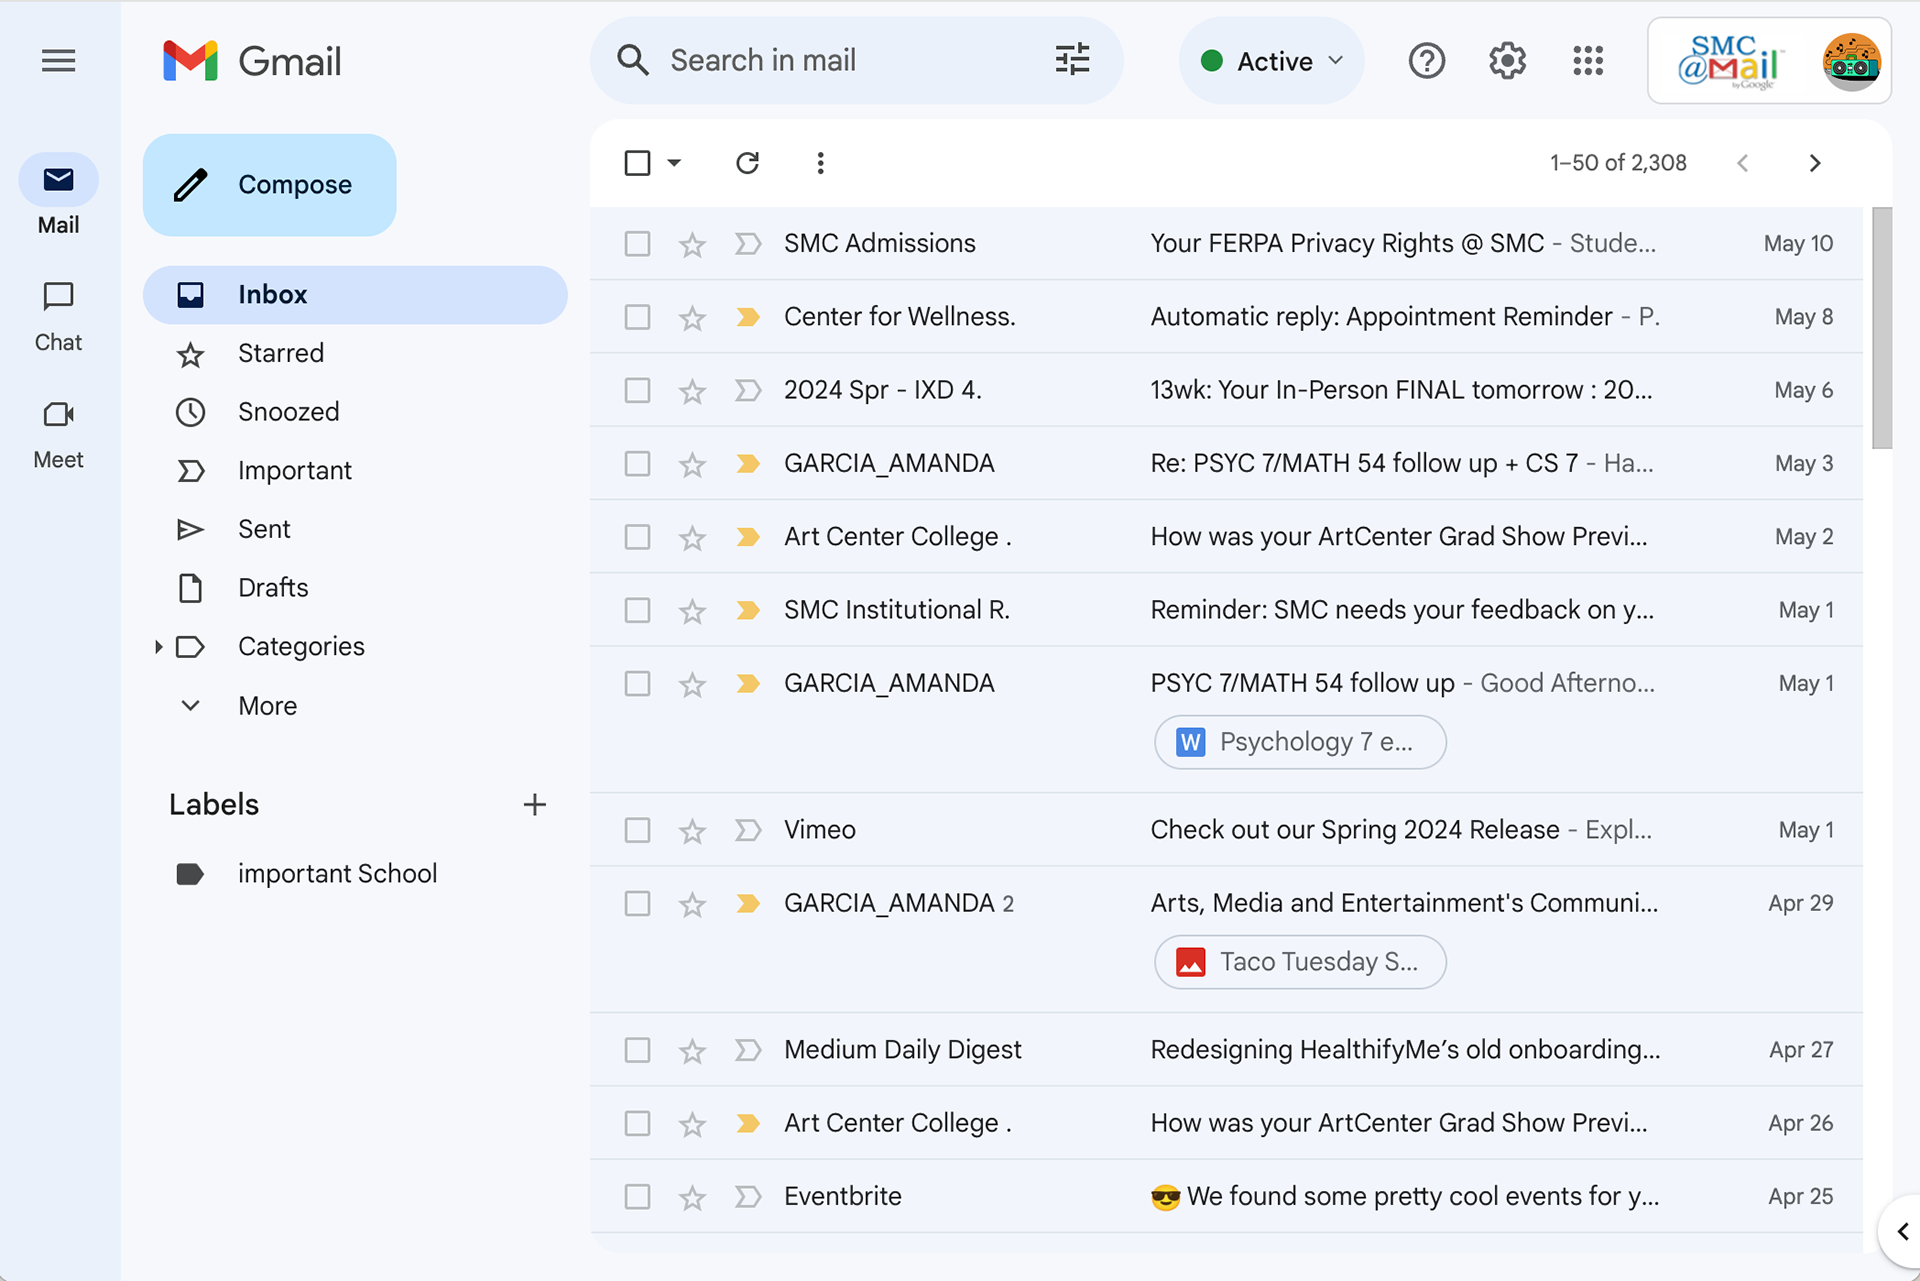Open the 'Check out our Spring 2024 Release' email
Screen dimensions: 1920x1281
pyautogui.click(x=1226, y=830)
